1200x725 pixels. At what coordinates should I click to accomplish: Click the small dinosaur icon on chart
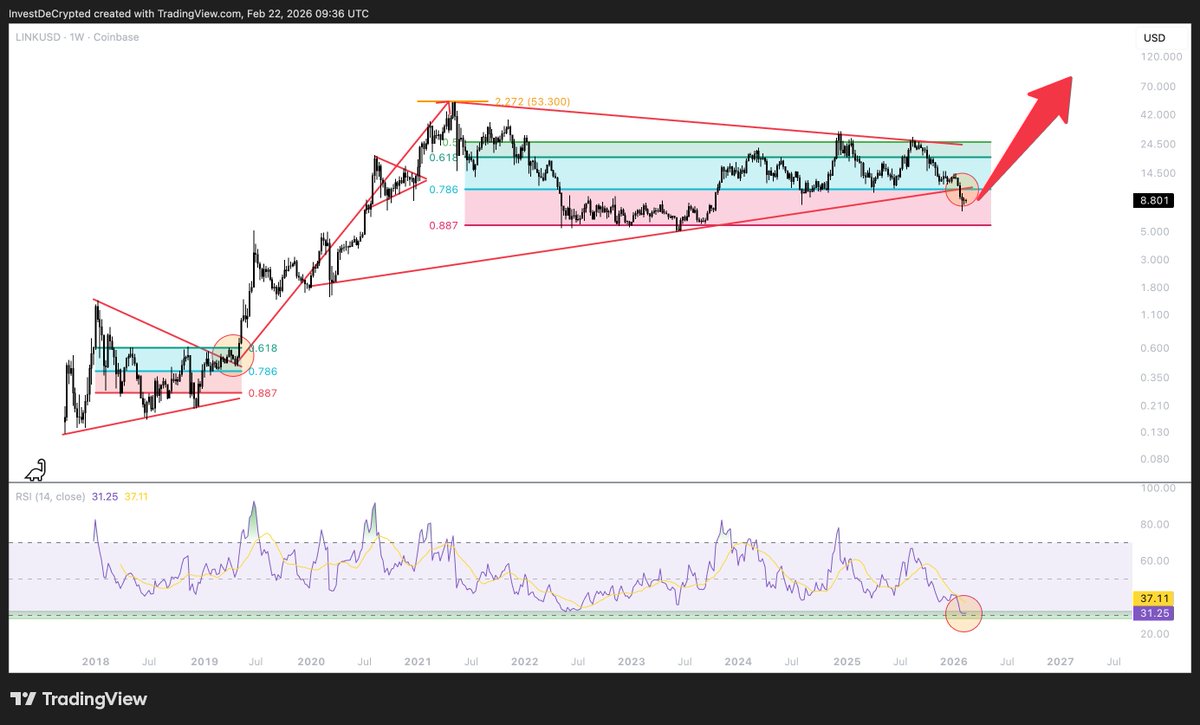pyautogui.click(x=34, y=469)
